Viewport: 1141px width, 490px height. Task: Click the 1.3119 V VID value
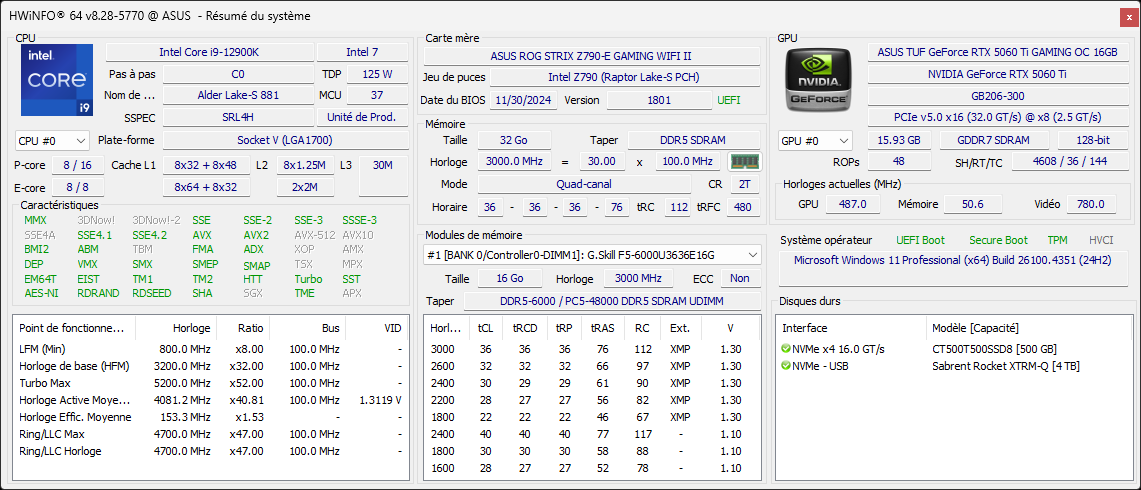(x=381, y=400)
